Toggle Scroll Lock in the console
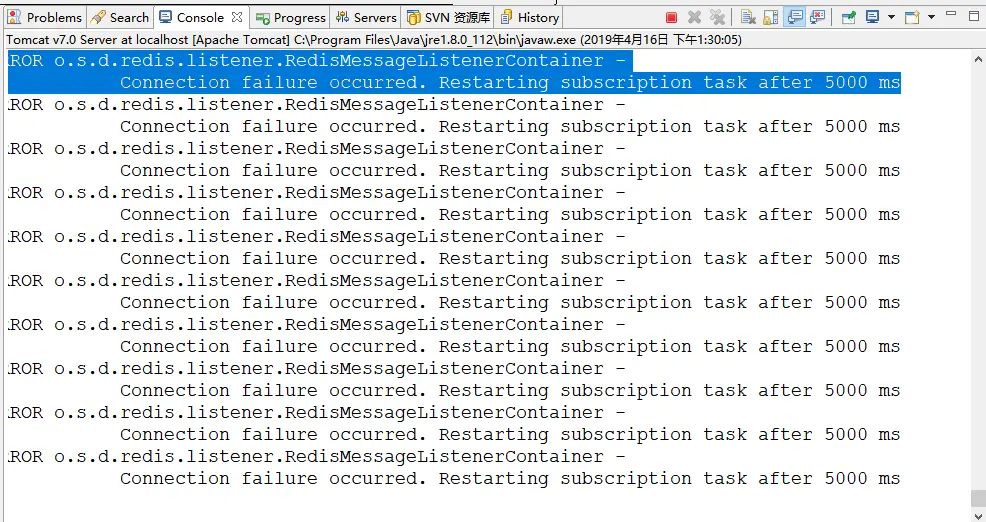The image size is (986, 522). pos(771,18)
